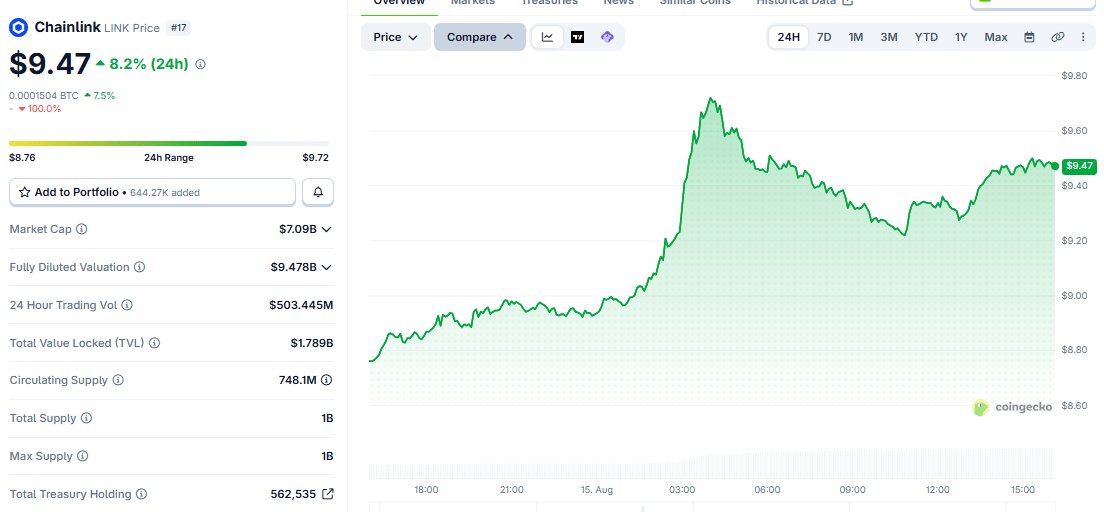The height and width of the screenshot is (512, 1104).
Task: Click the Chainlink logo icon
Action: pos(18,28)
